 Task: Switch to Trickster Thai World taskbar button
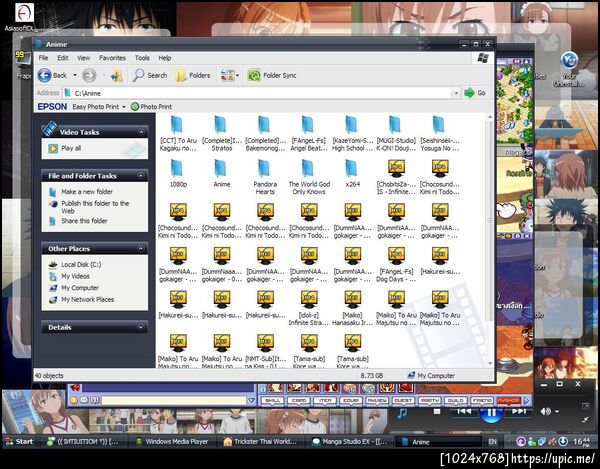pyautogui.click(x=261, y=441)
